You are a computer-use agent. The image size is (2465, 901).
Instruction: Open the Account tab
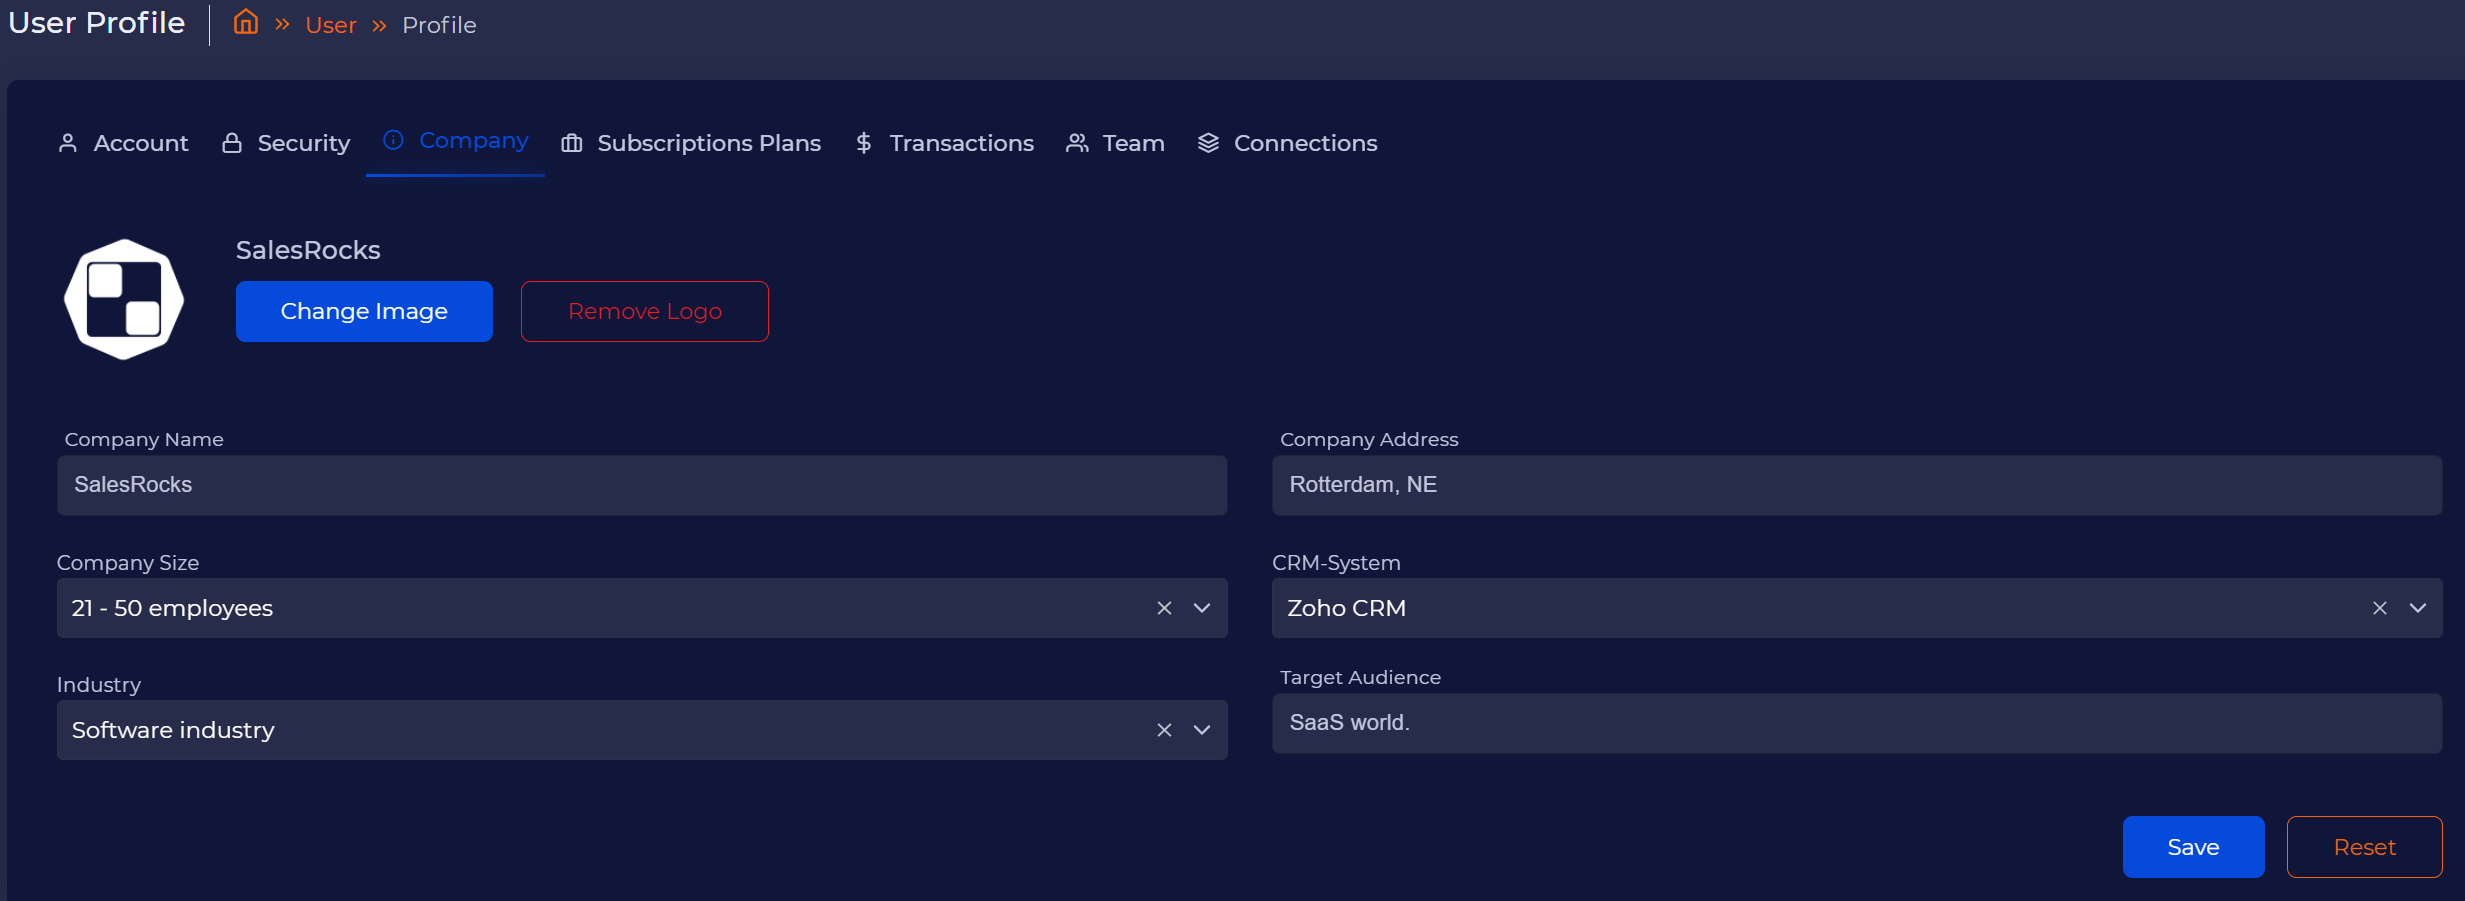click(x=123, y=143)
